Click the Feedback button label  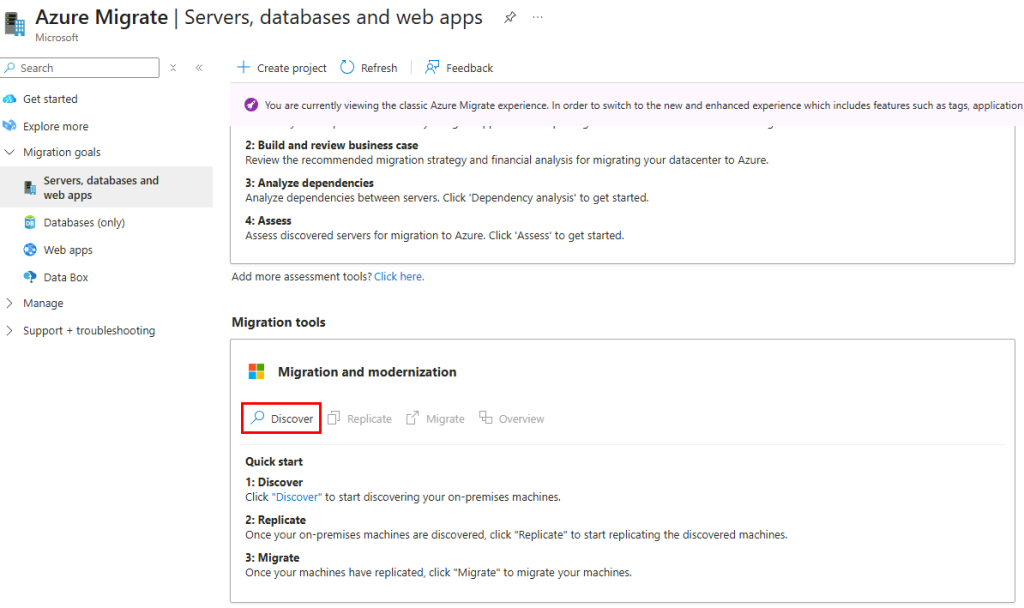[x=469, y=68]
